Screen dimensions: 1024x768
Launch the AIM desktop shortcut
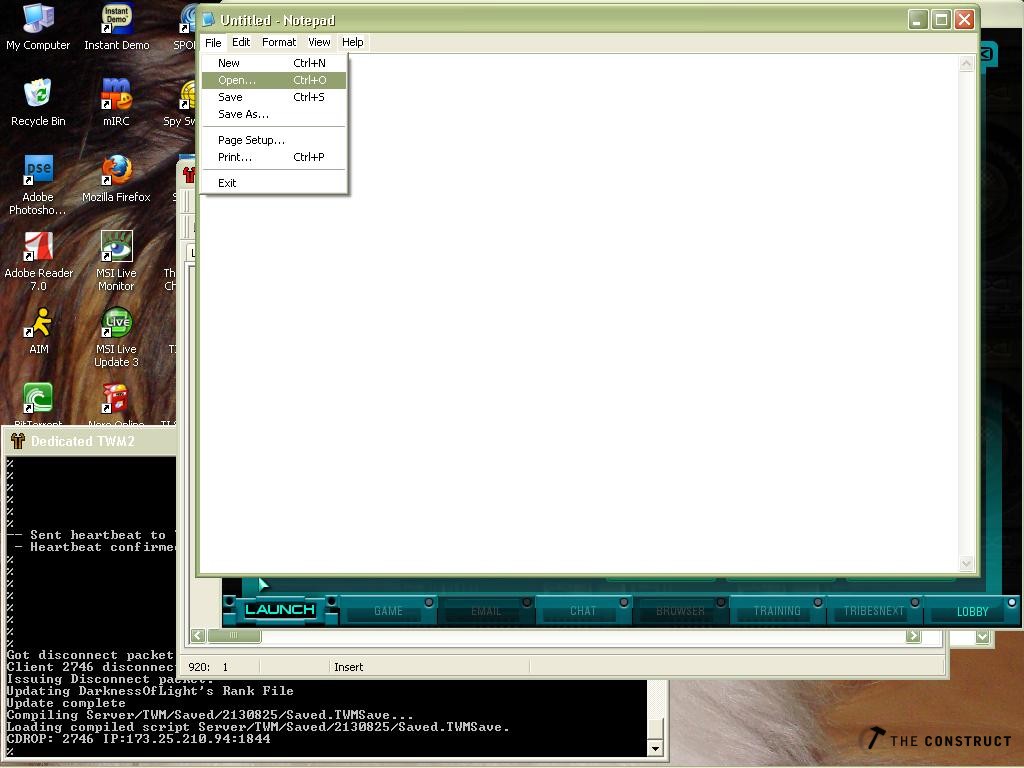pyautogui.click(x=38, y=331)
